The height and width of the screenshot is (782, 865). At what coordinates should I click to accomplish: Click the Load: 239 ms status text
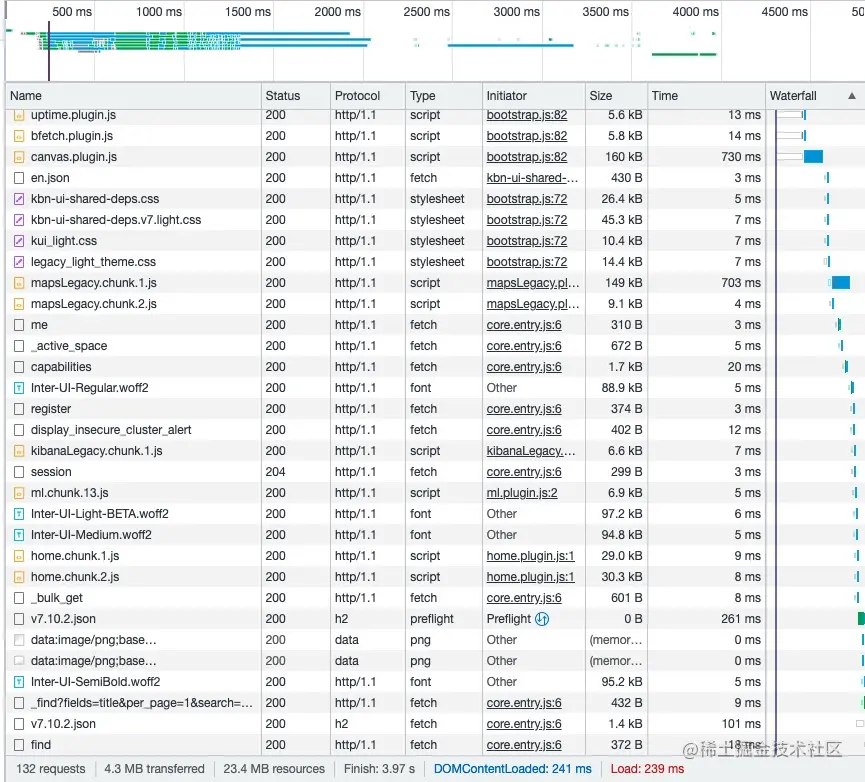(x=647, y=769)
